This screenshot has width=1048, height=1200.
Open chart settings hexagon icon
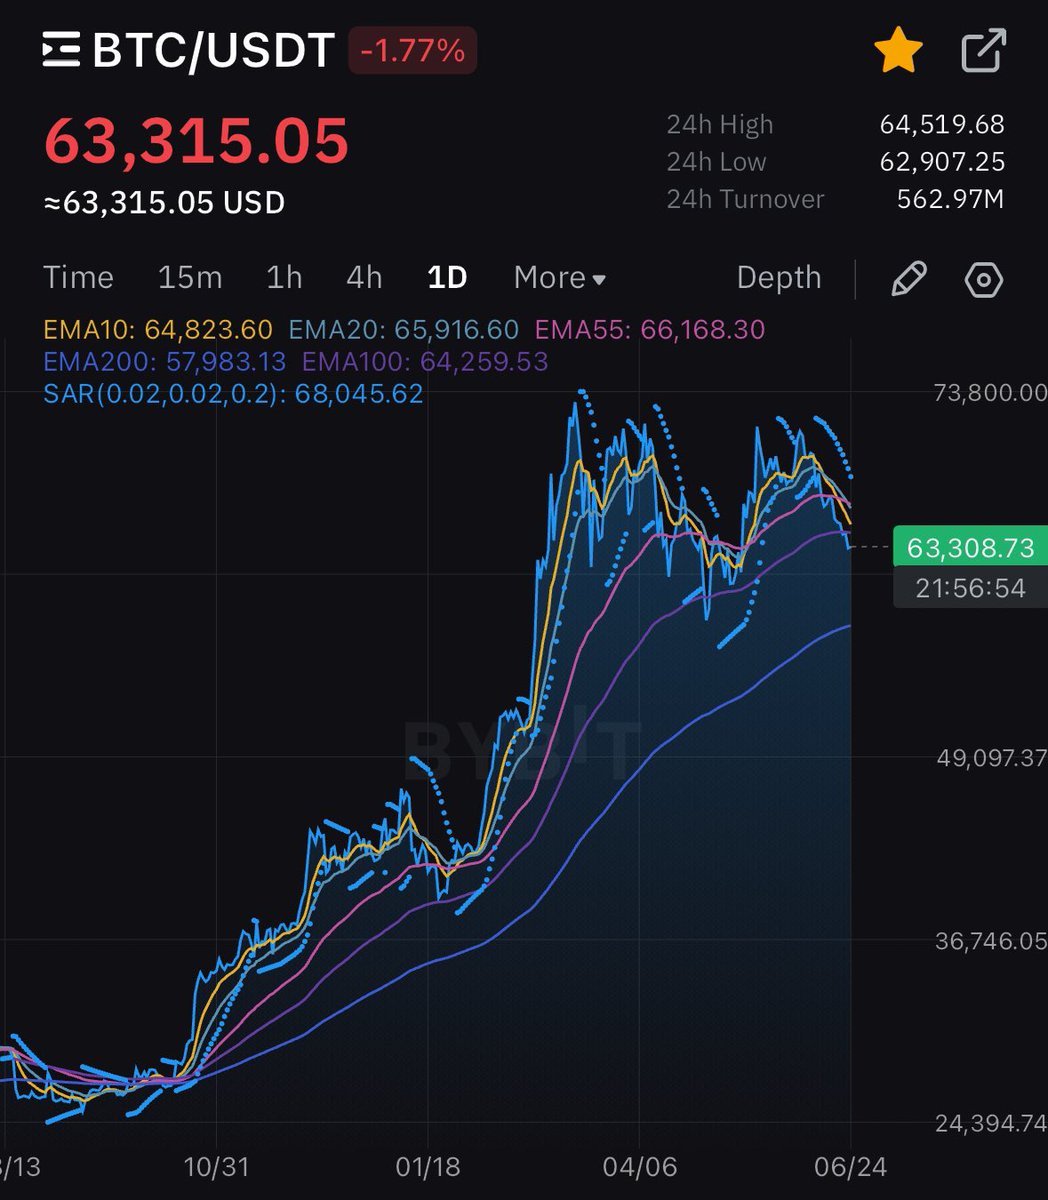983,279
